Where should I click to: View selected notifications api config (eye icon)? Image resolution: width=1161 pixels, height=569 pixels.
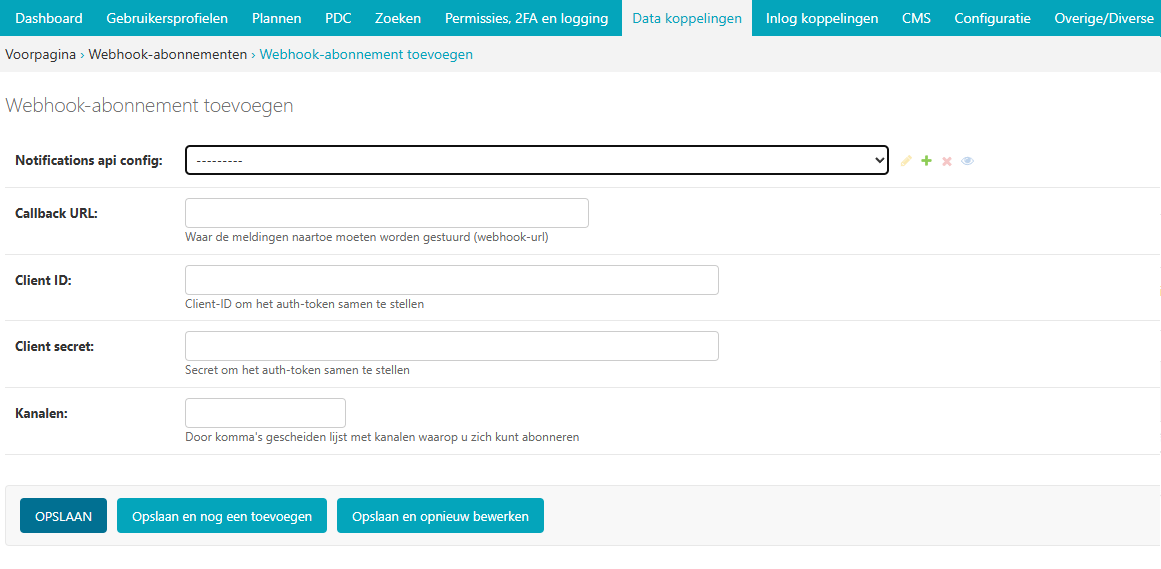coord(967,161)
